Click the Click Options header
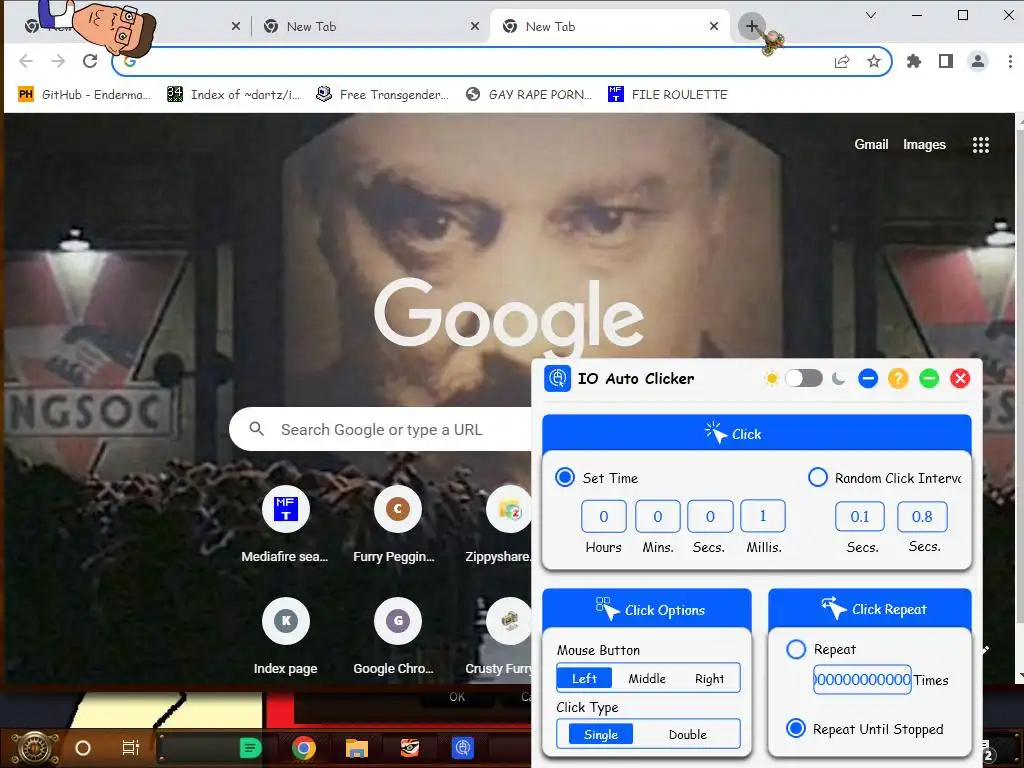 [647, 609]
